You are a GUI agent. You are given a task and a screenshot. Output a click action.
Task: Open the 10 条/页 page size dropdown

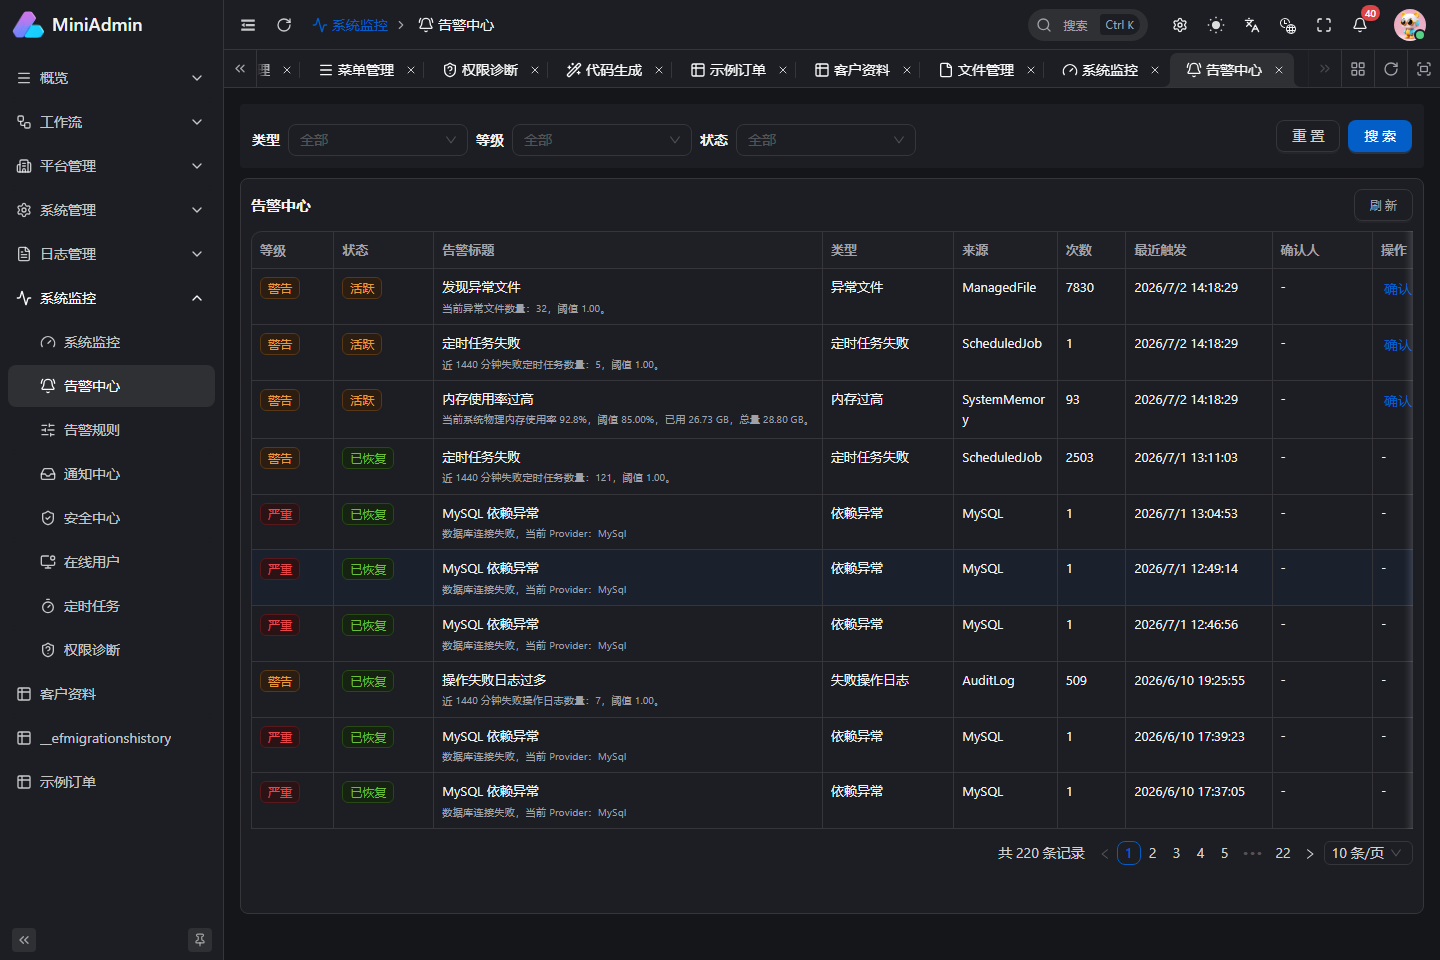(x=1368, y=853)
